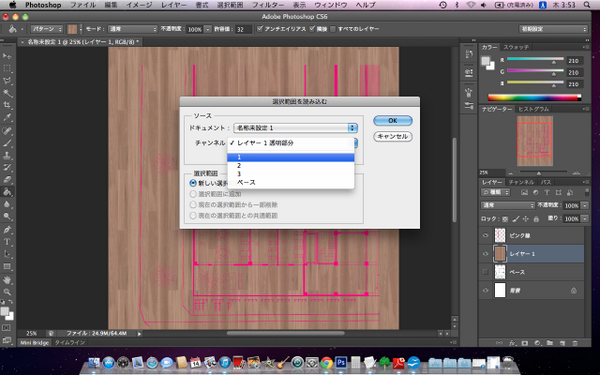Click the navigator zoom slider
Screen dimensions: 600x375
pyautogui.click(x=538, y=173)
